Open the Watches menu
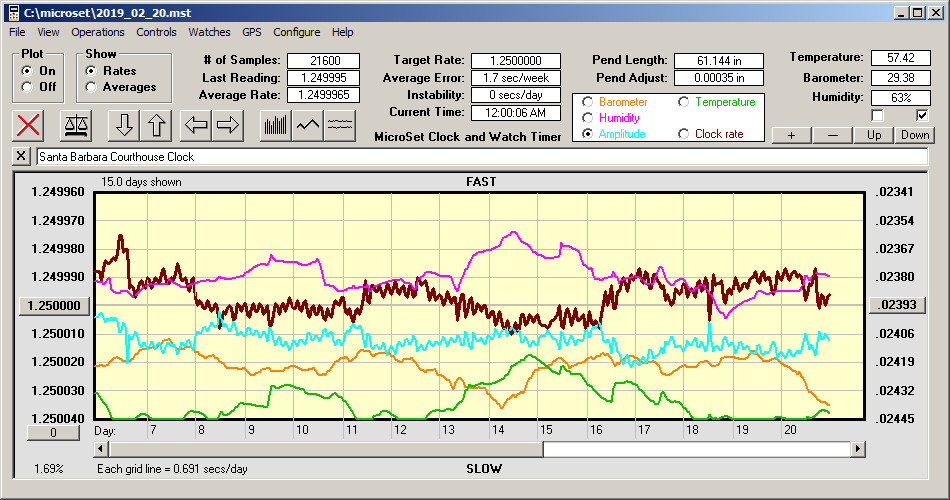 209,32
